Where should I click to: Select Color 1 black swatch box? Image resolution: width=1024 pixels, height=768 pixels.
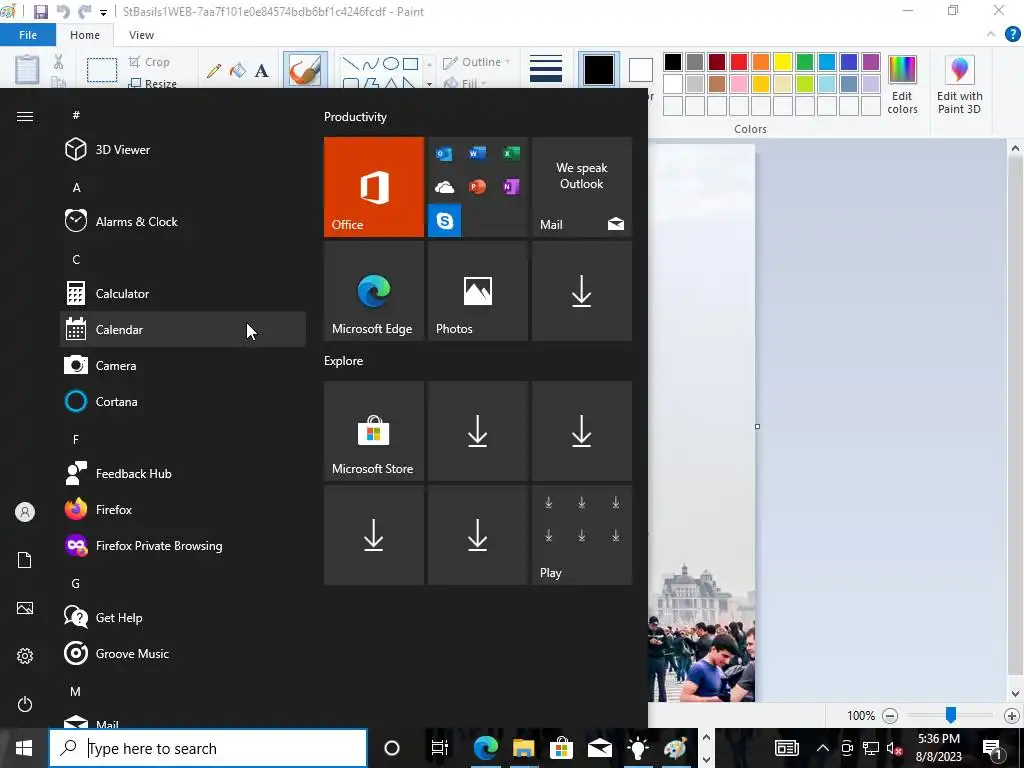(x=599, y=69)
